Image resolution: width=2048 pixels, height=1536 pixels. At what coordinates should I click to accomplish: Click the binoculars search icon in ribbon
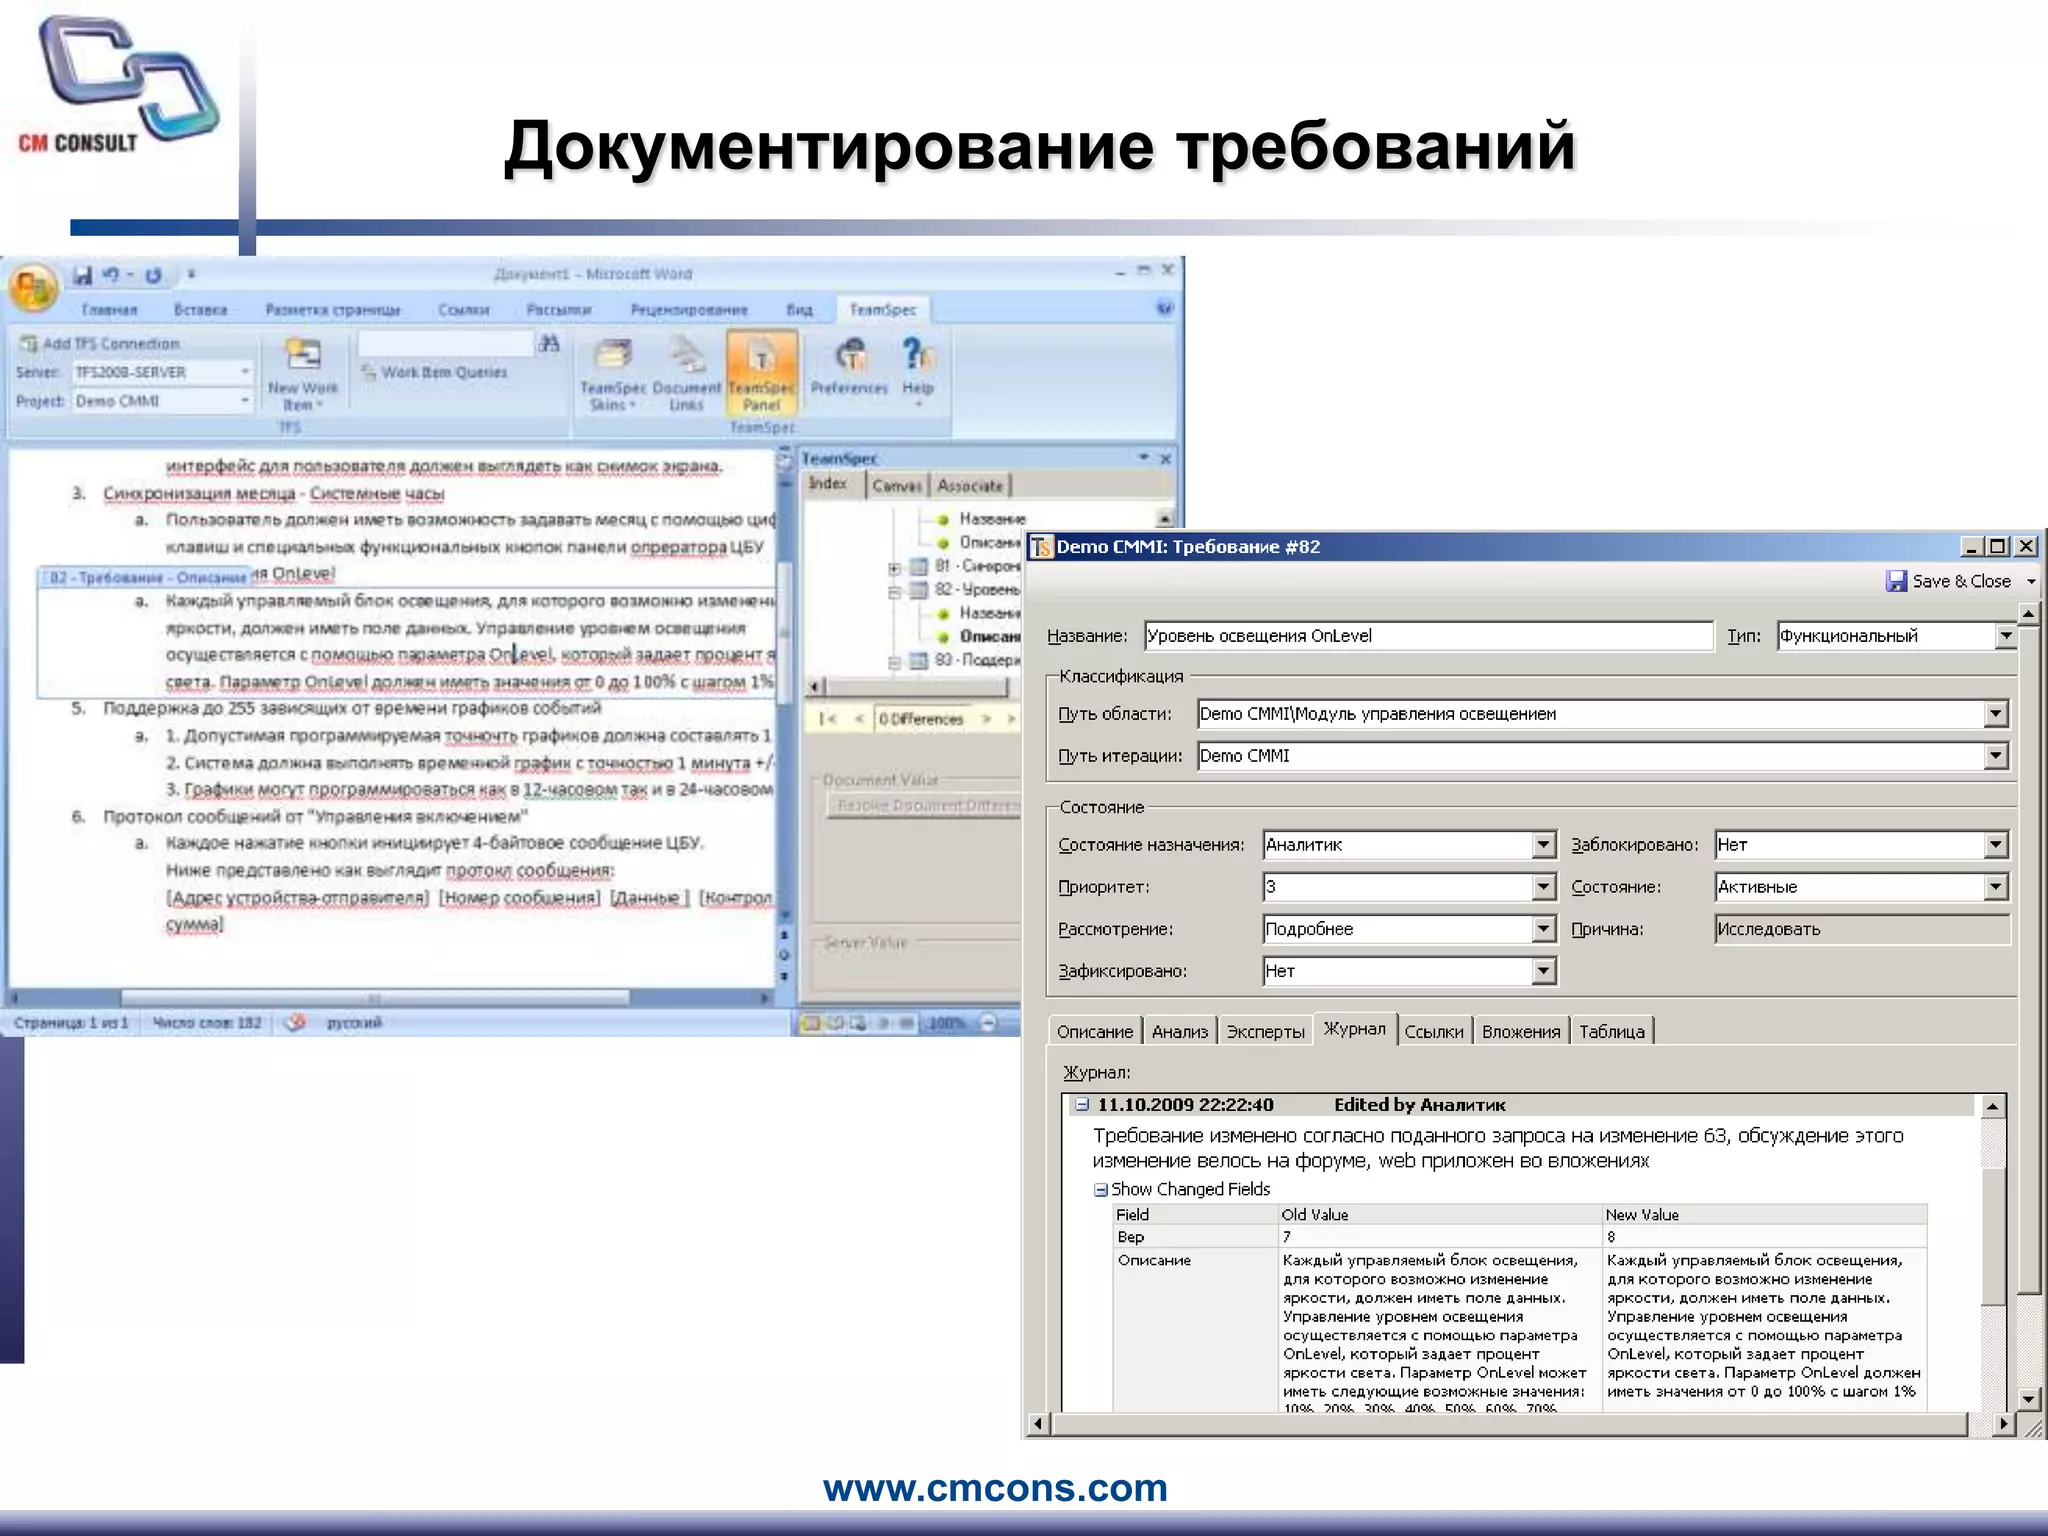[549, 344]
